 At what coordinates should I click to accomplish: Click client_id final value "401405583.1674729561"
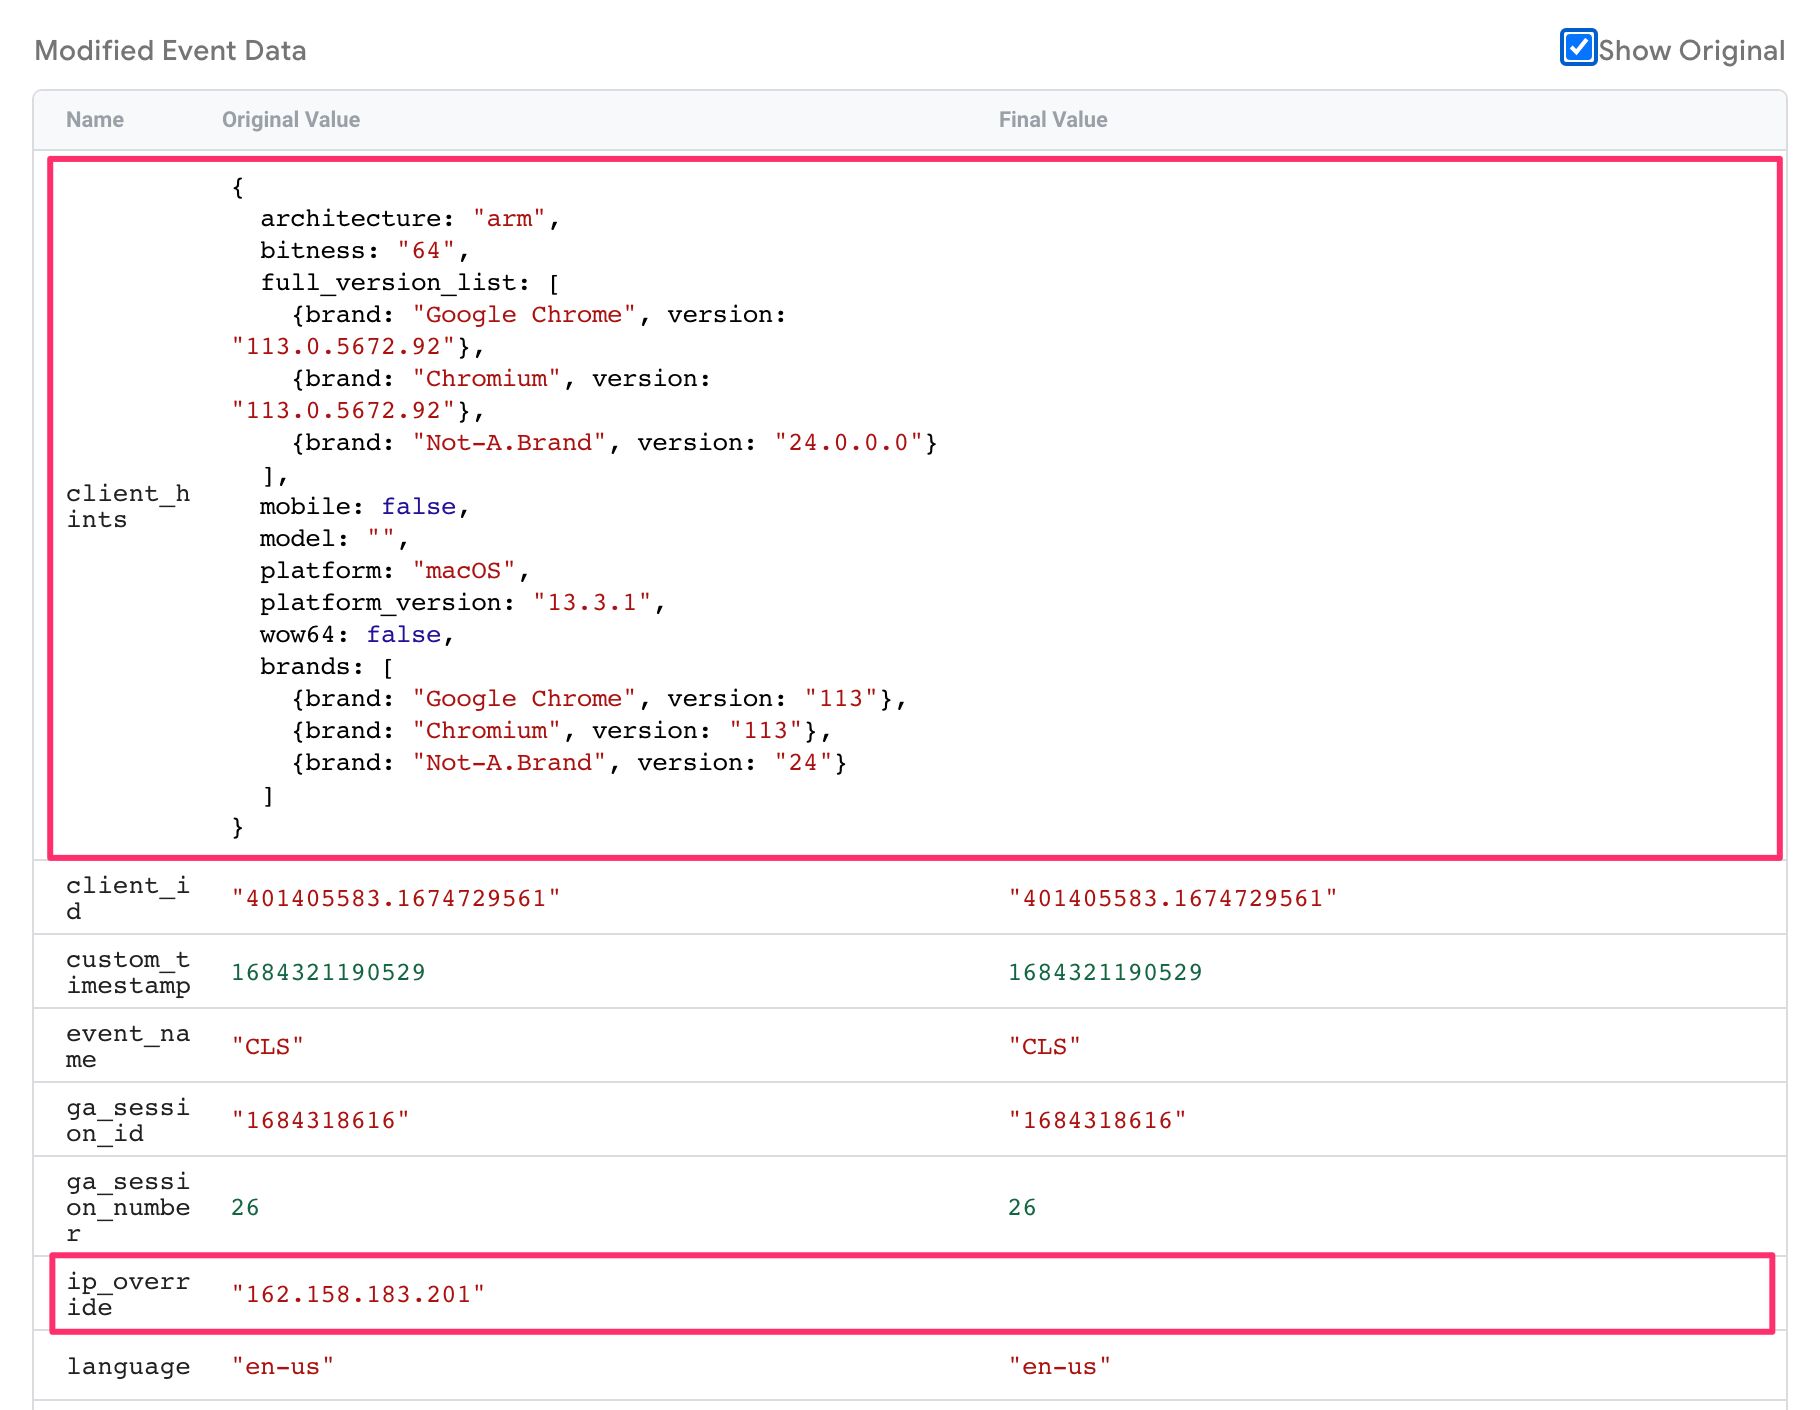(x=1173, y=899)
